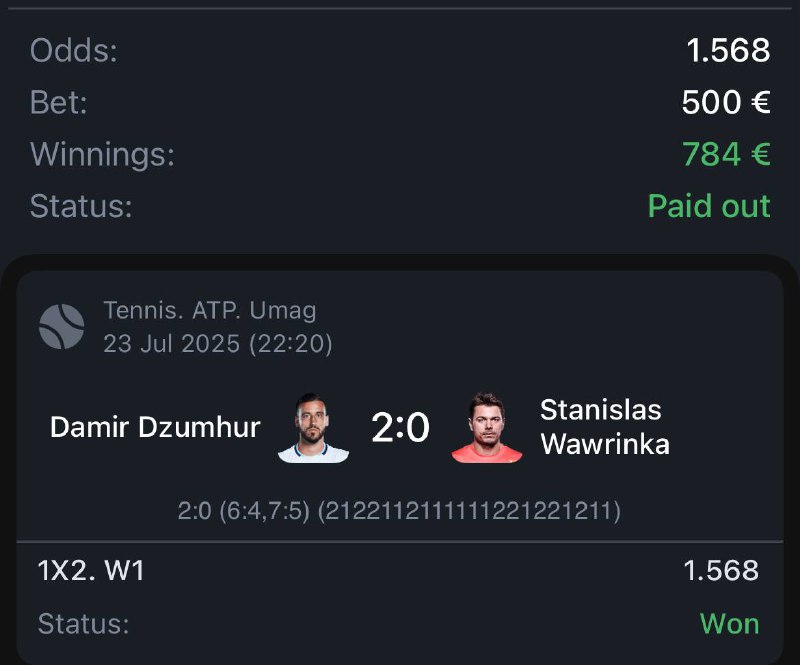Image resolution: width=800 pixels, height=665 pixels.
Task: Click the 784 € winnings amount
Action: pyautogui.click(x=726, y=154)
